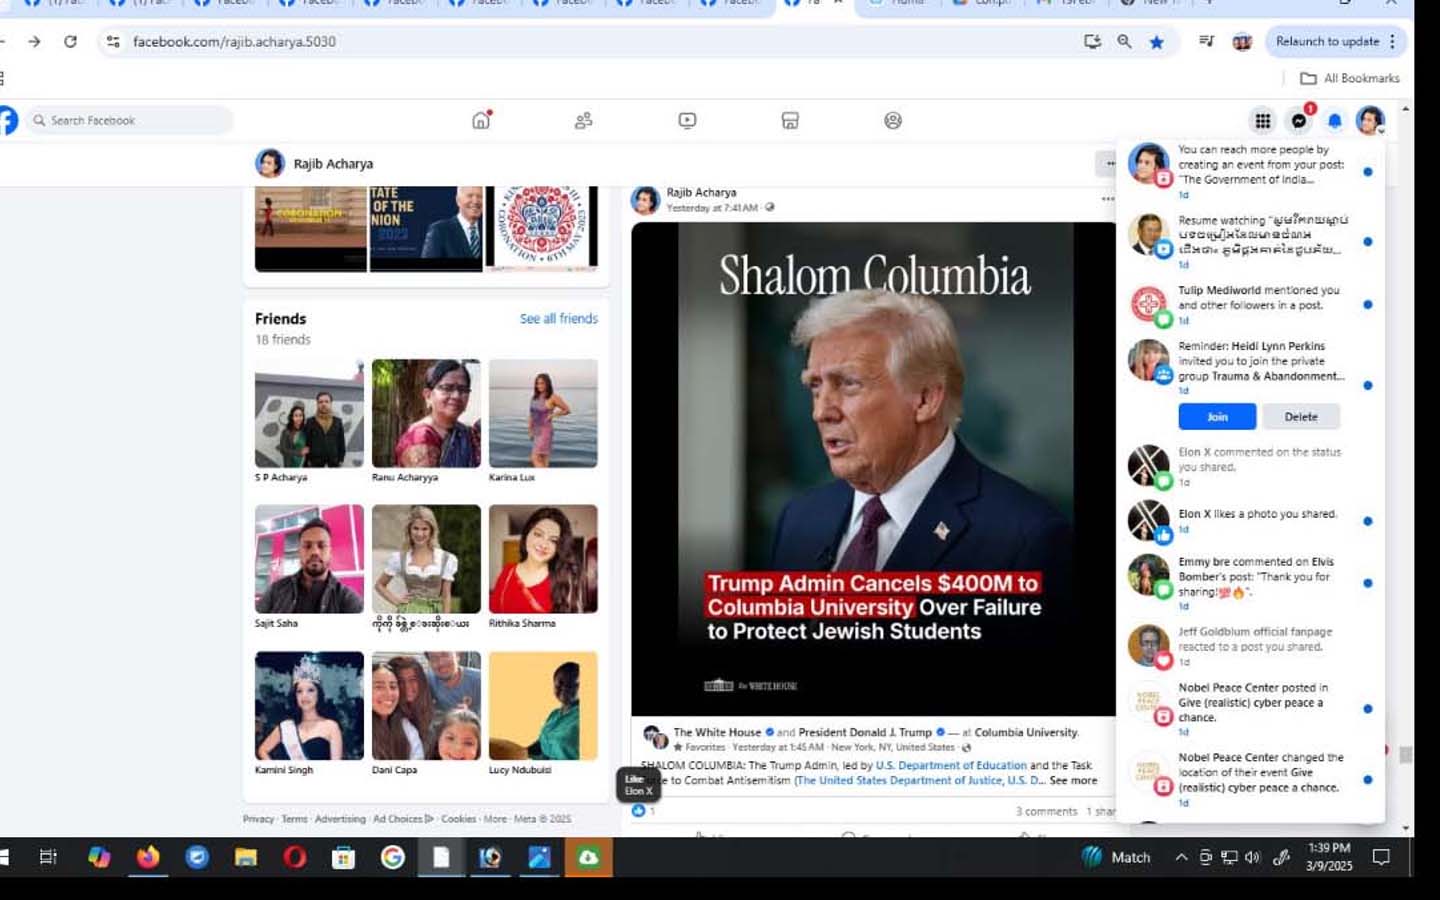
Task: View the 3 comments on post
Action: click(x=1046, y=811)
